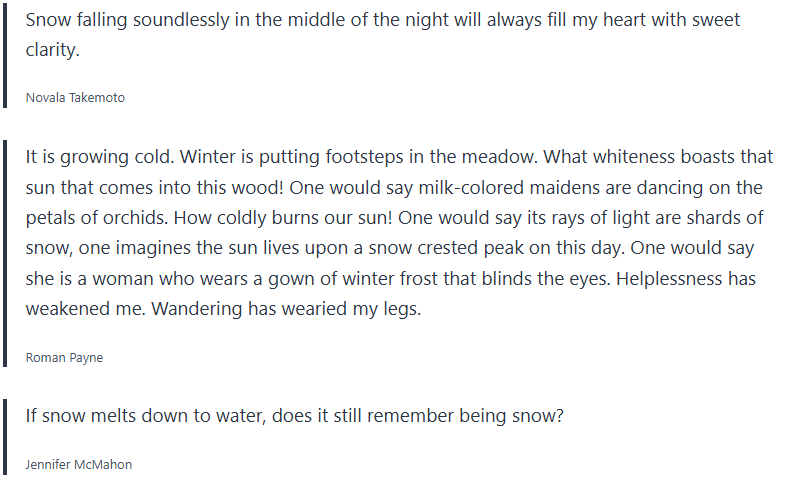Screen dimensions: 810x481
Task: Click the author name Jennifer McMahon
Action: point(78,465)
